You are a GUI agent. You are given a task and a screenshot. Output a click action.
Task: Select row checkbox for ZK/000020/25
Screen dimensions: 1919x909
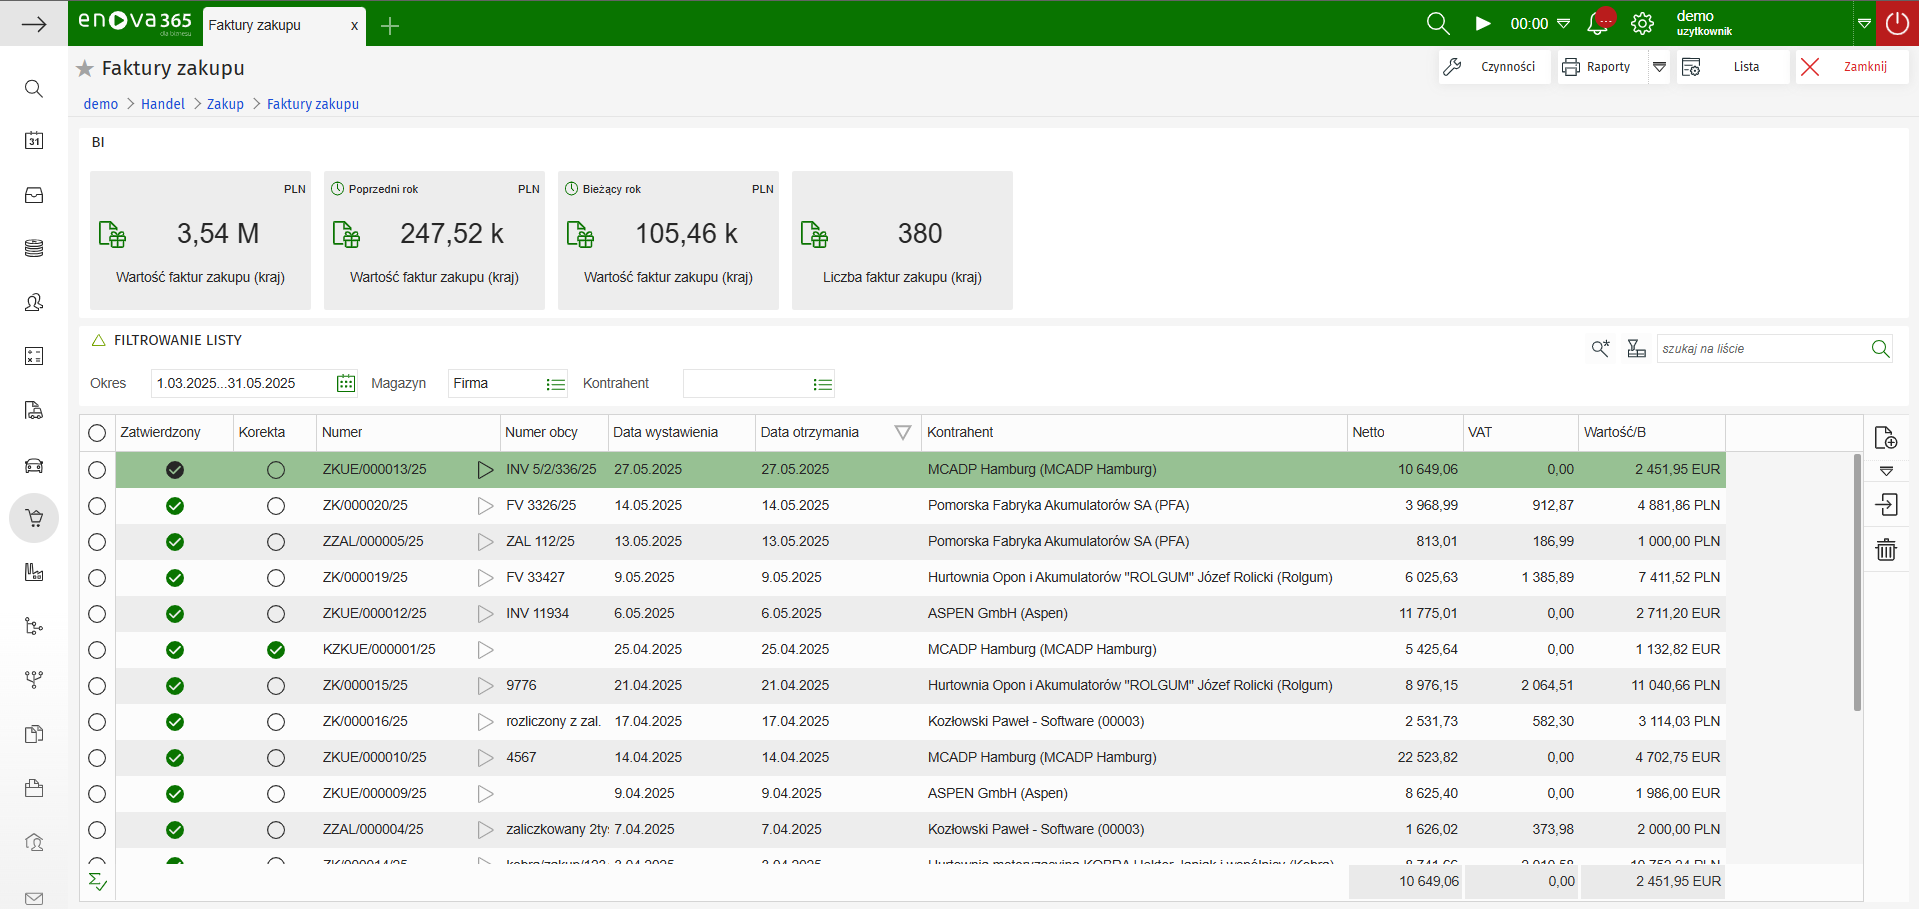(97, 506)
